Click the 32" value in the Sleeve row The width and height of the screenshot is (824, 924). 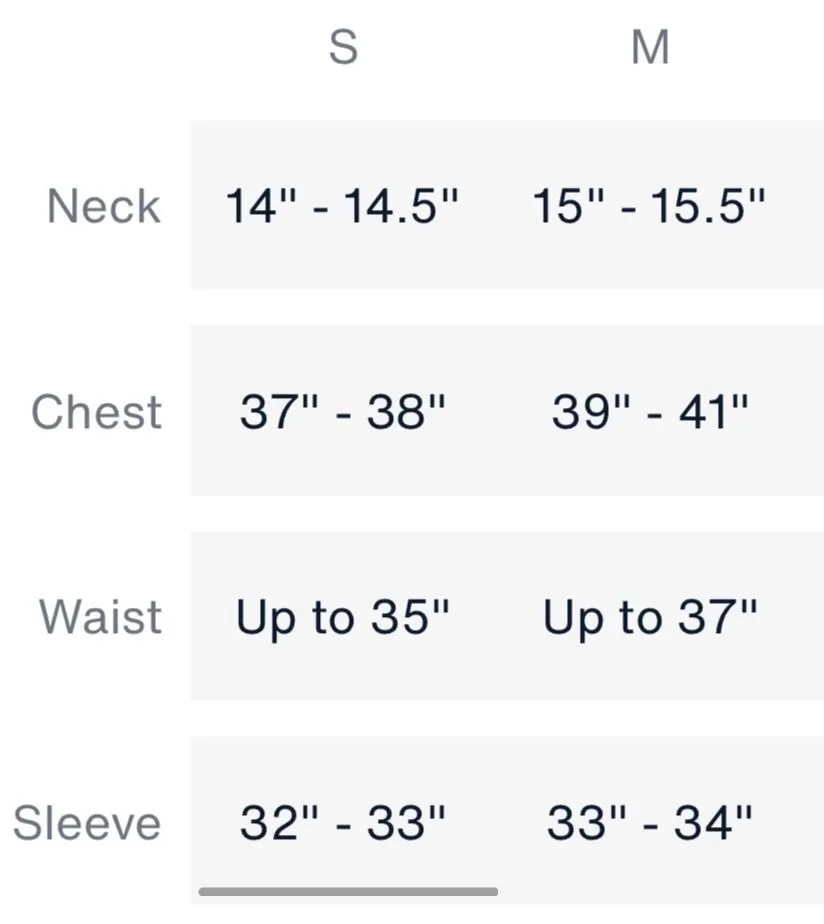[x=279, y=822]
